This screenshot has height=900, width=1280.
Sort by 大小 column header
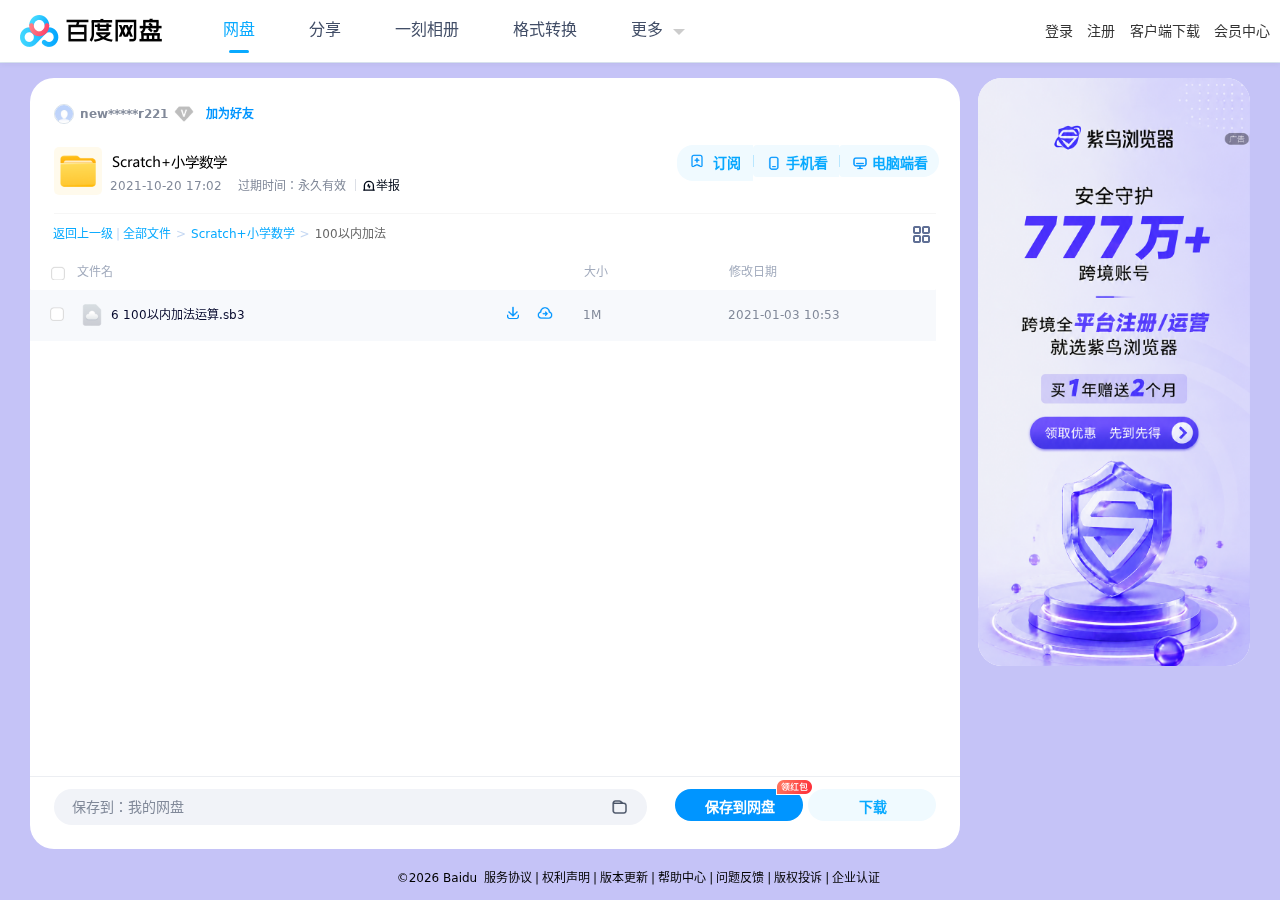click(596, 272)
